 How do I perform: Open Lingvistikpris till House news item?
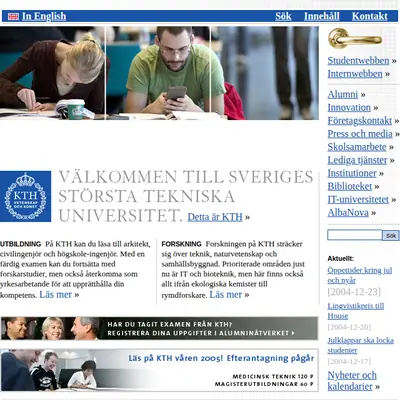pyautogui.click(x=356, y=311)
